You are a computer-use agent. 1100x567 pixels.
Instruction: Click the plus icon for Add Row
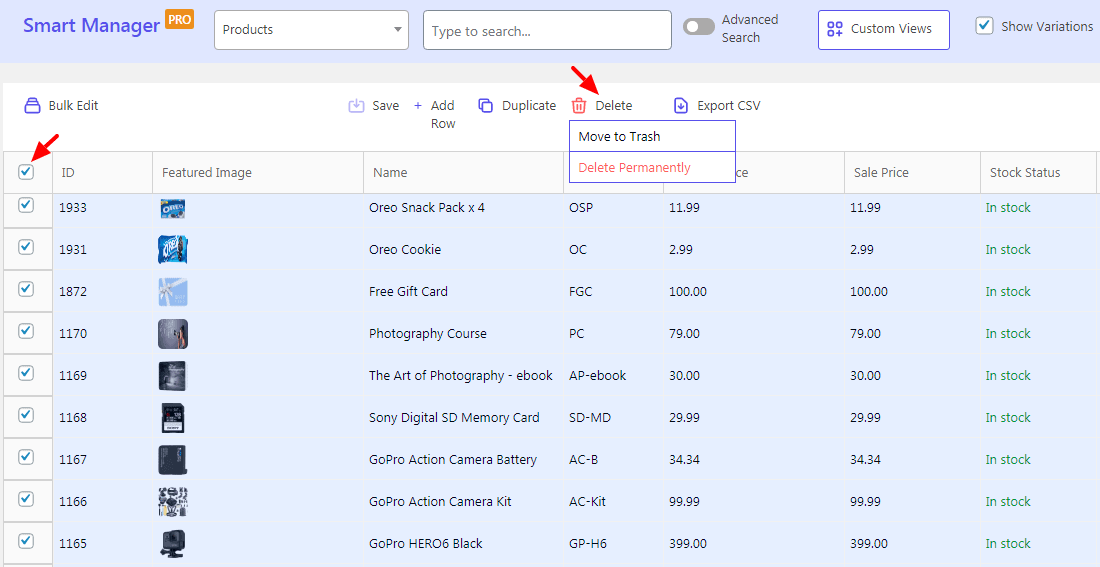(418, 106)
